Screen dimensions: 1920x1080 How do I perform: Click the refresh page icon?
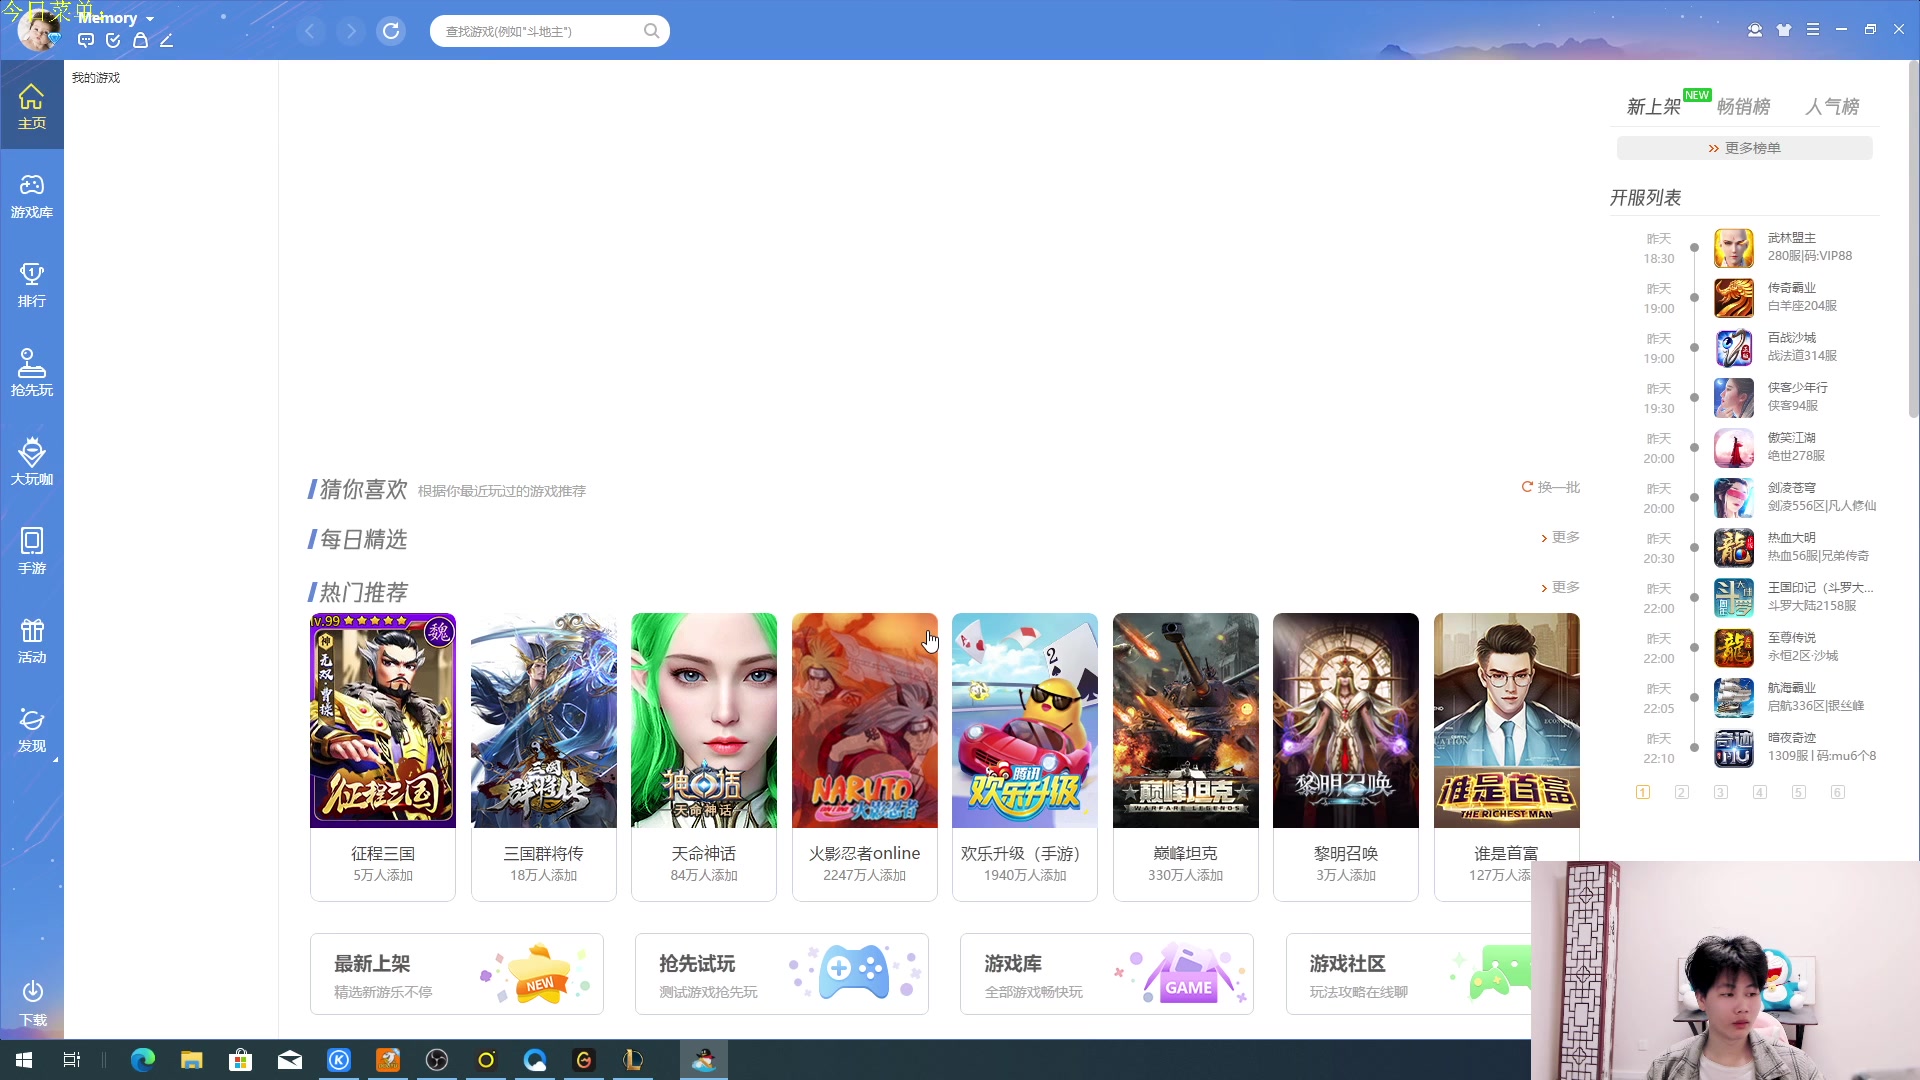coord(391,31)
